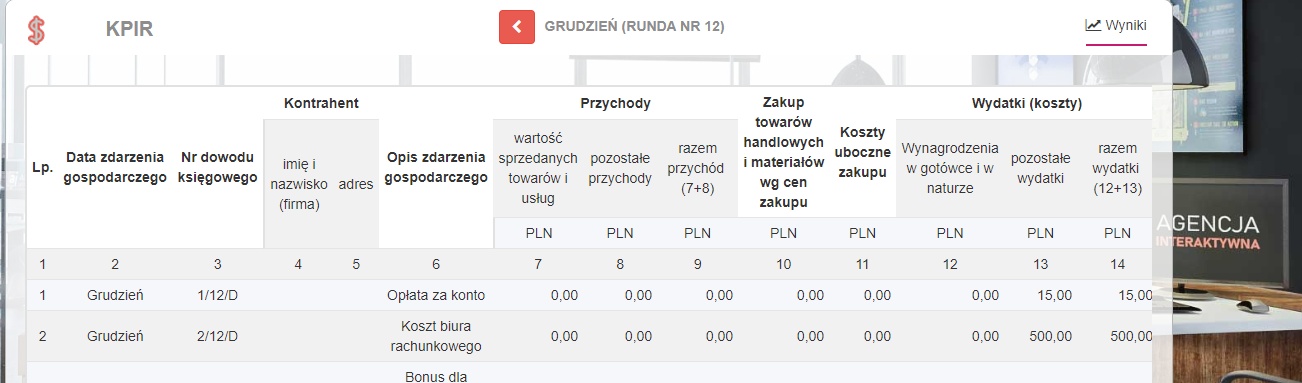Click the Data zdarzenia gospodarczego header

pyautogui.click(x=115, y=168)
